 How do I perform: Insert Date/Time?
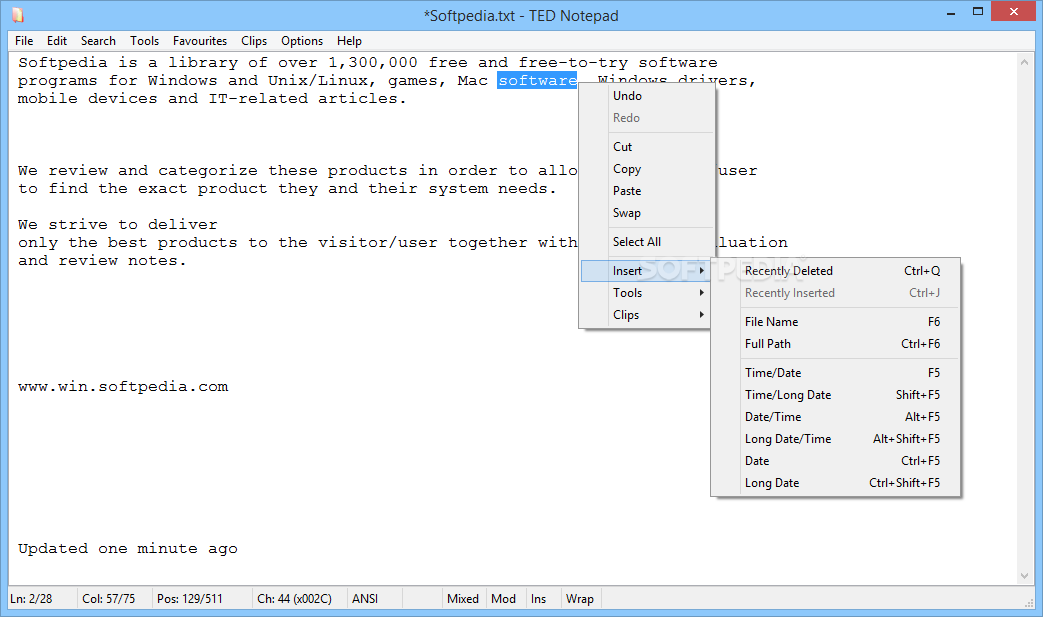(x=835, y=417)
